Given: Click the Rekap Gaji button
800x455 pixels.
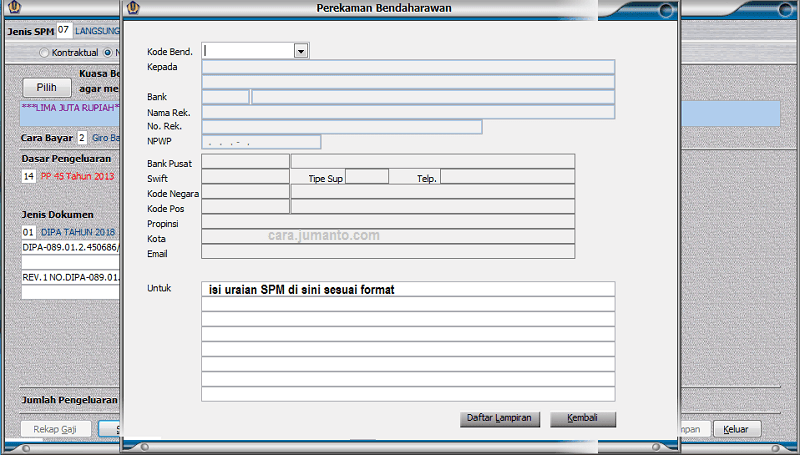Looking at the screenshot, I should coord(55,429).
